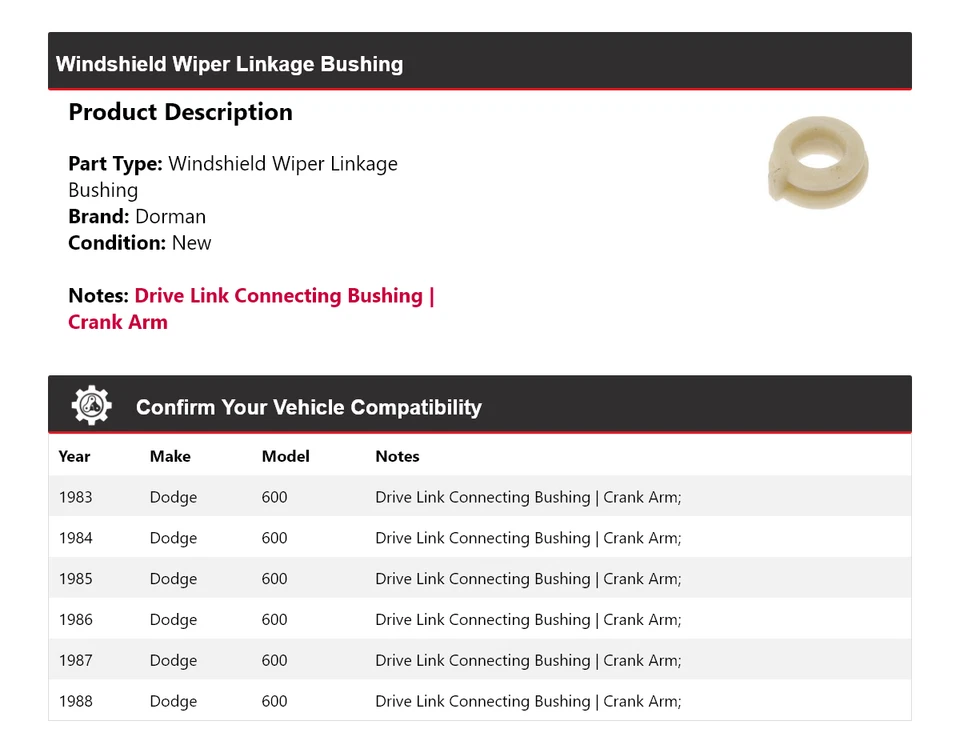Image resolution: width=960 pixels, height=753 pixels.
Task: Click the gear compatibility icon
Action: point(91,406)
